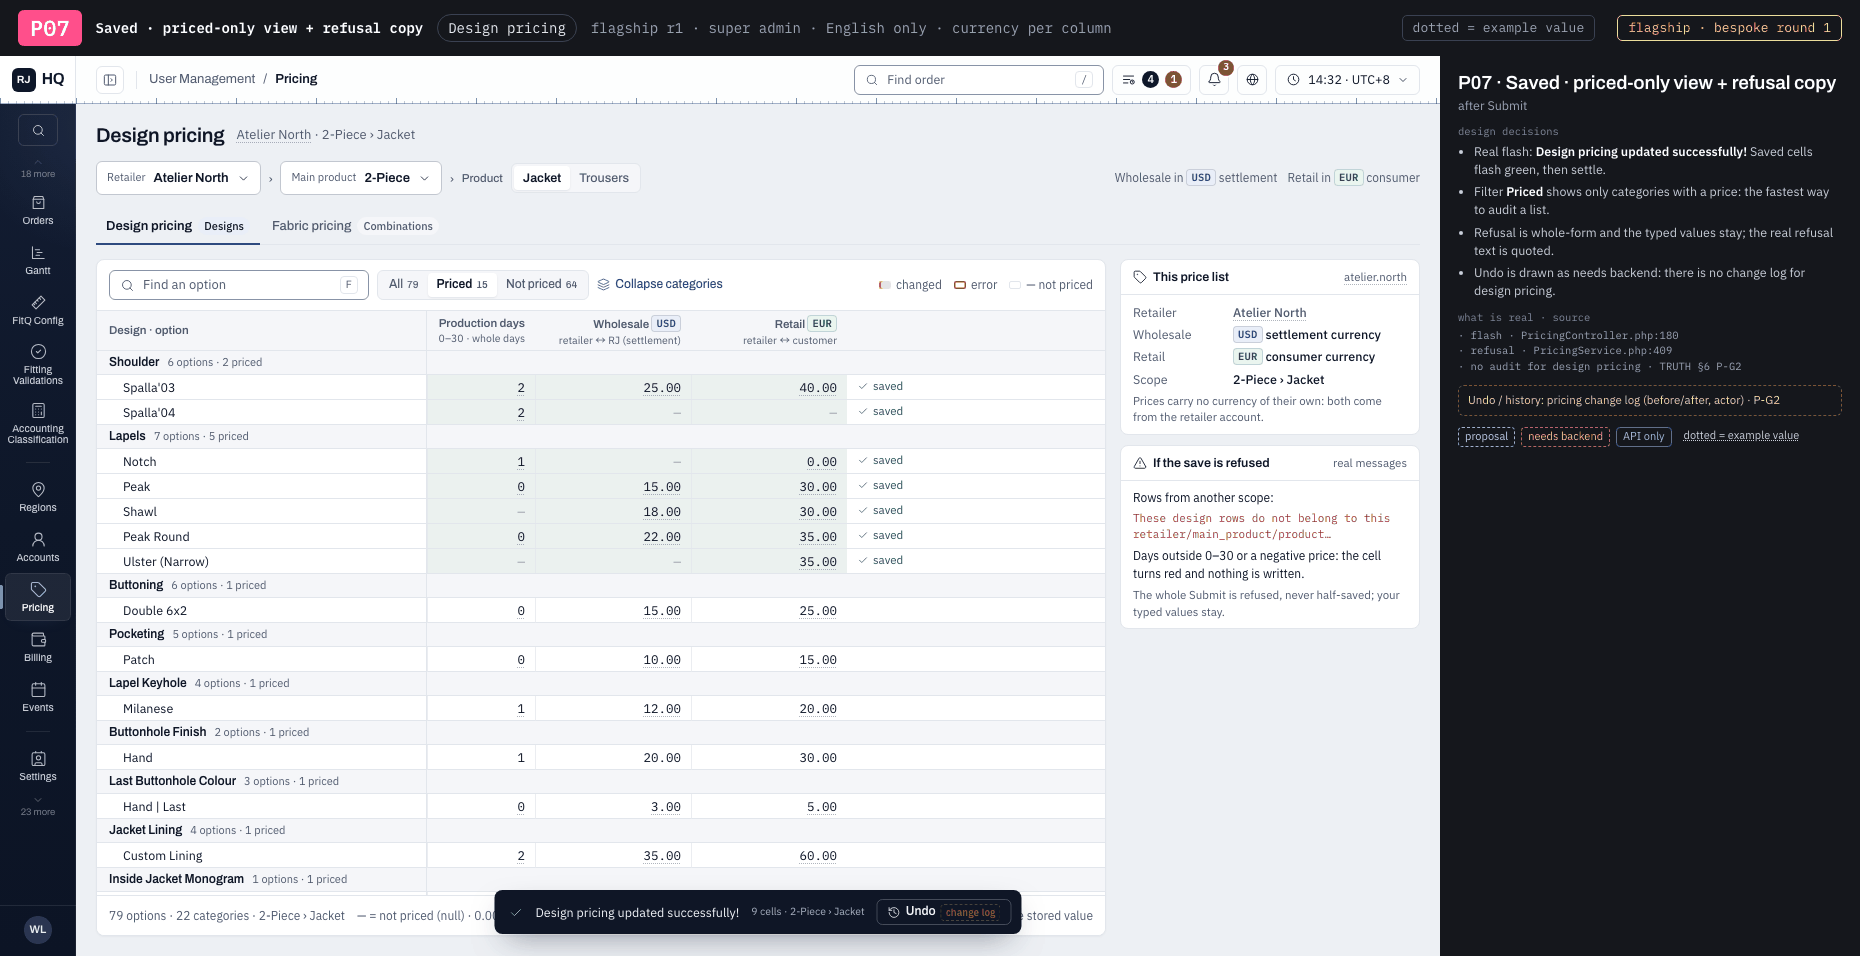The height and width of the screenshot is (956, 1860).
Task: Open Accounting Classification in sidebar
Action: pos(38,423)
